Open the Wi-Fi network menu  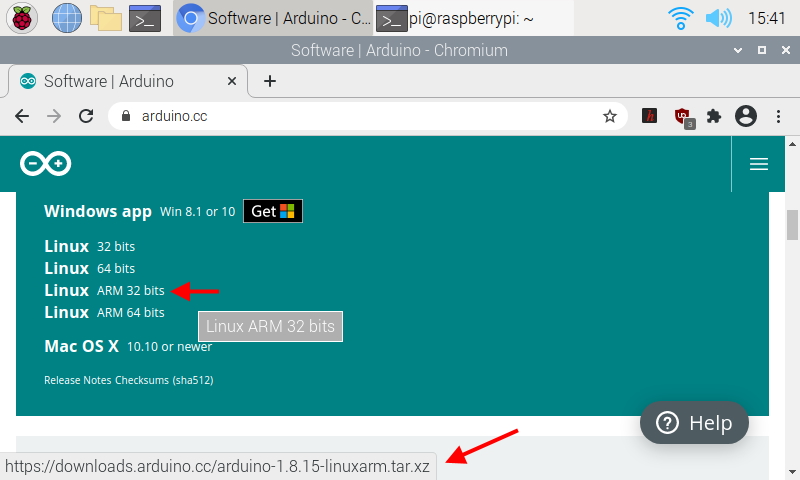(681, 19)
